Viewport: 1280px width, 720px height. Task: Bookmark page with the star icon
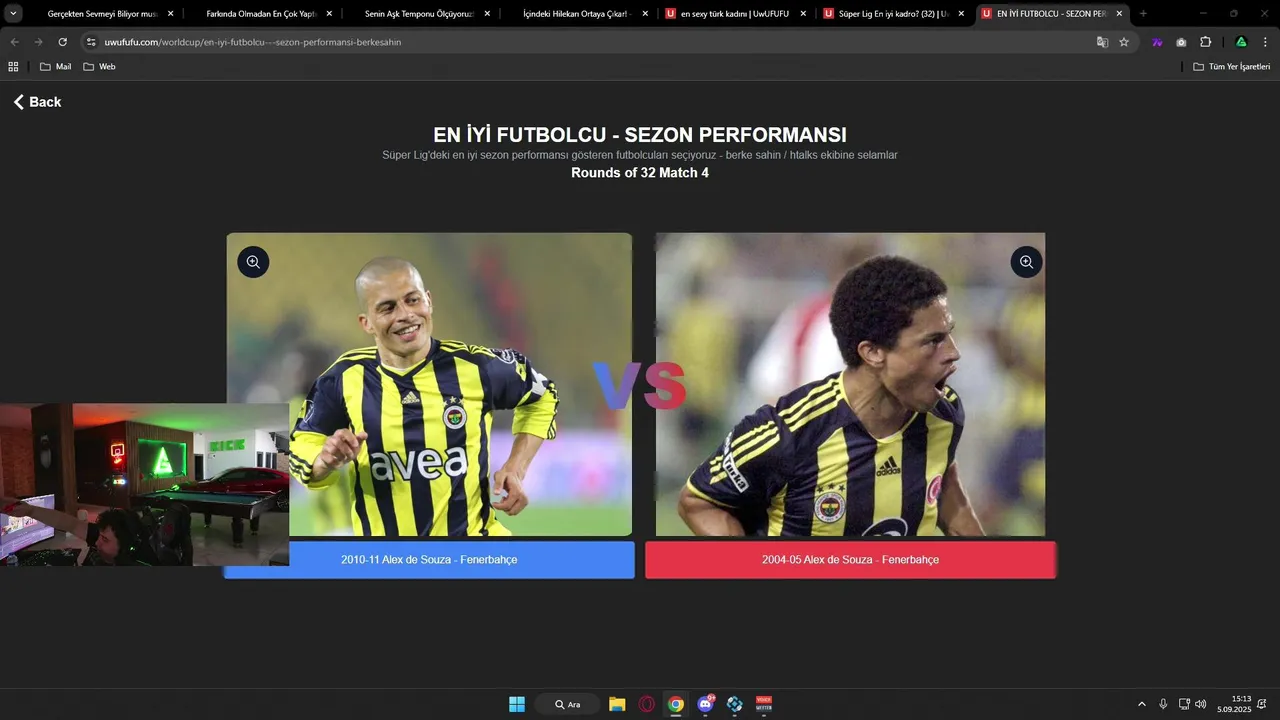click(x=1124, y=42)
